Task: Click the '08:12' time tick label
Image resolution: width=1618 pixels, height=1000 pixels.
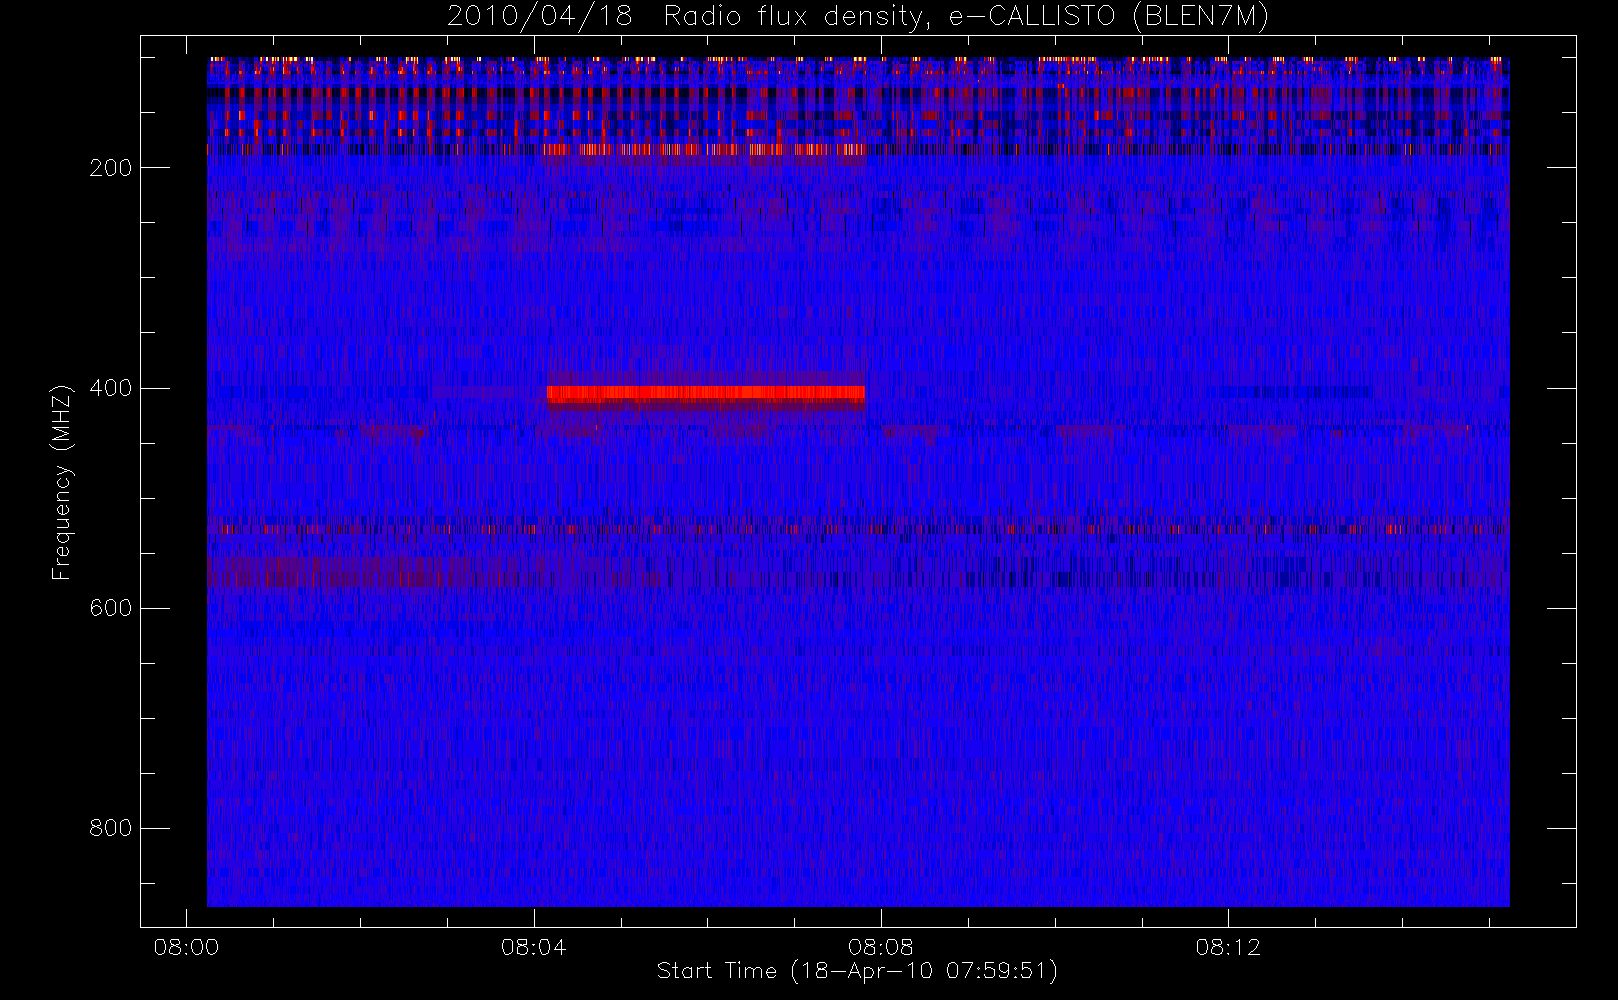Action: click(x=1227, y=946)
